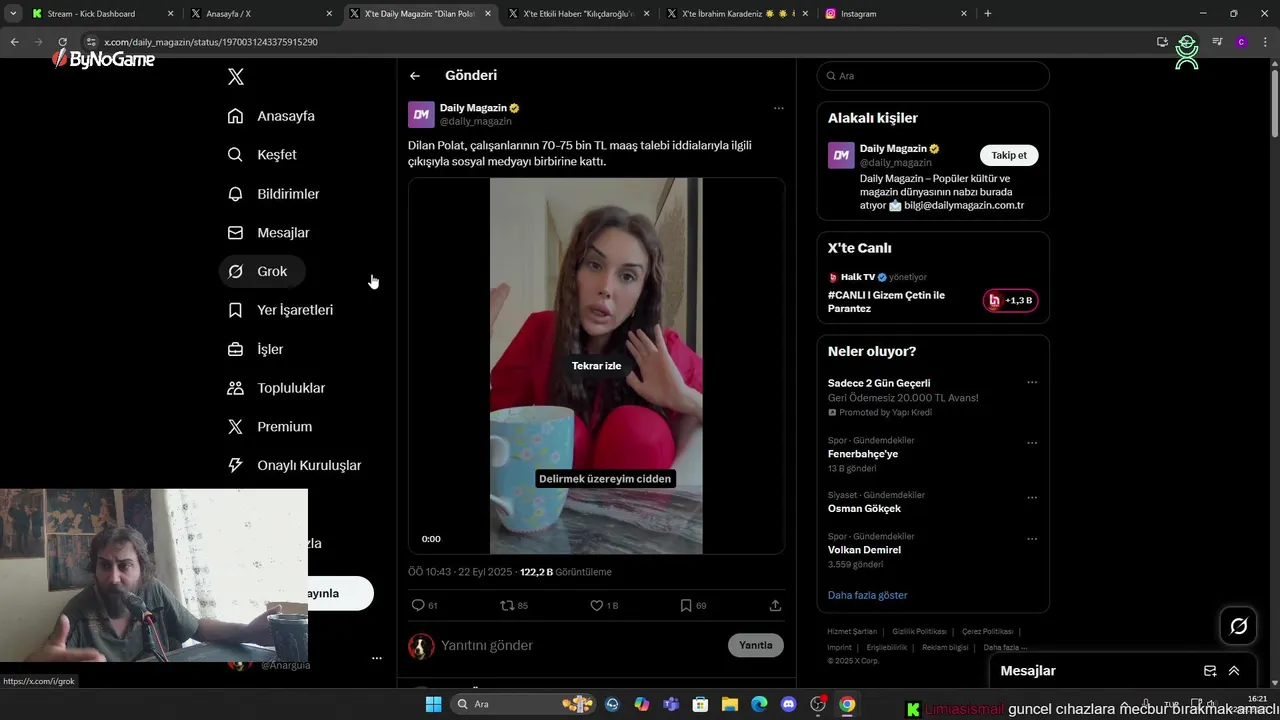Click Daha fazla göster link

point(867,595)
